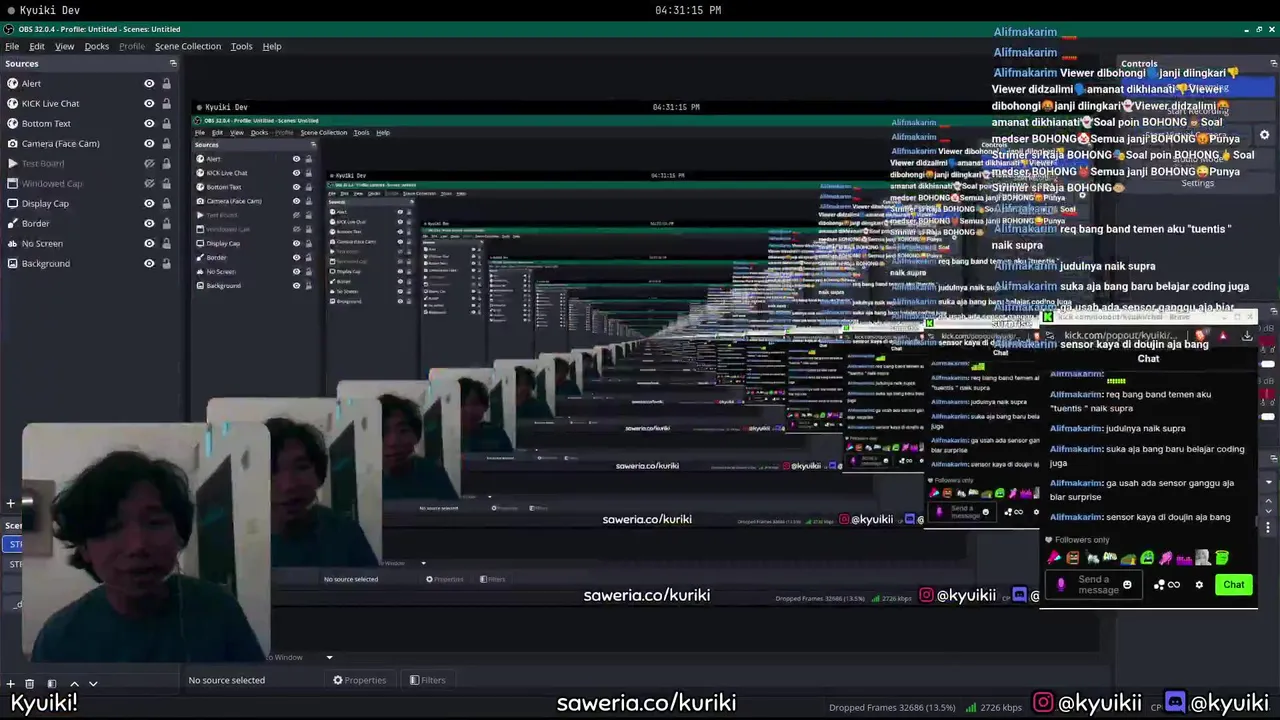This screenshot has height=720, width=1280.
Task: Click the monitor icon of Display Cap source
Action: pos(12,203)
